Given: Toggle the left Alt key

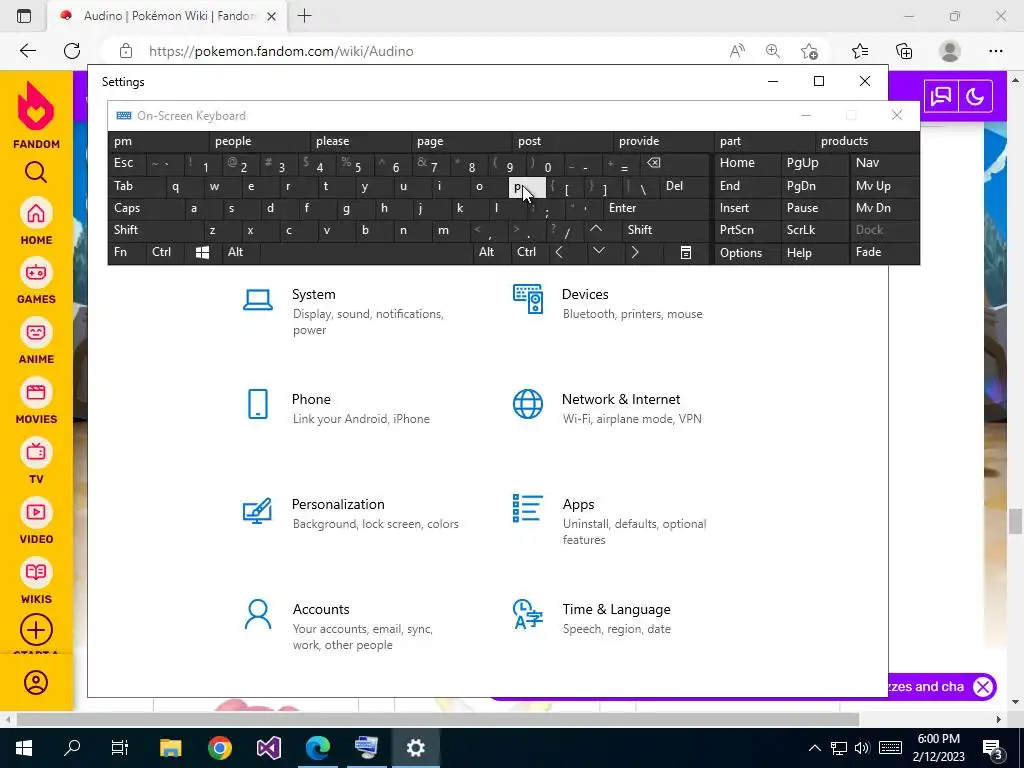Looking at the screenshot, I should [240, 252].
